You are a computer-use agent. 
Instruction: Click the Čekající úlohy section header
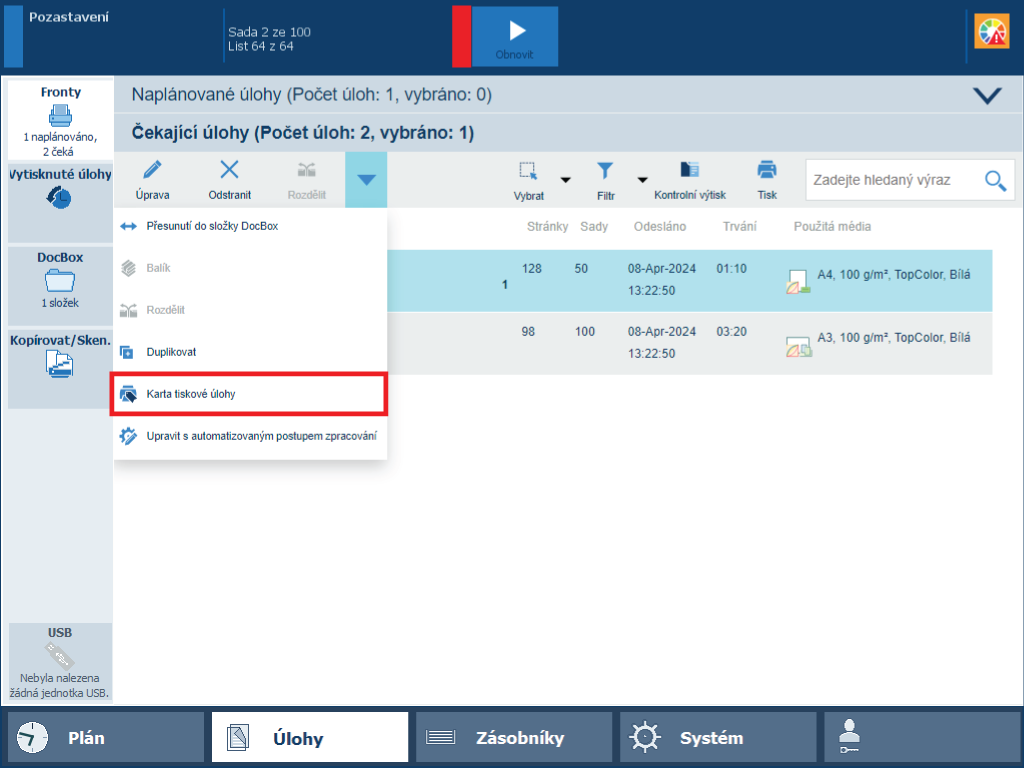click(x=568, y=133)
